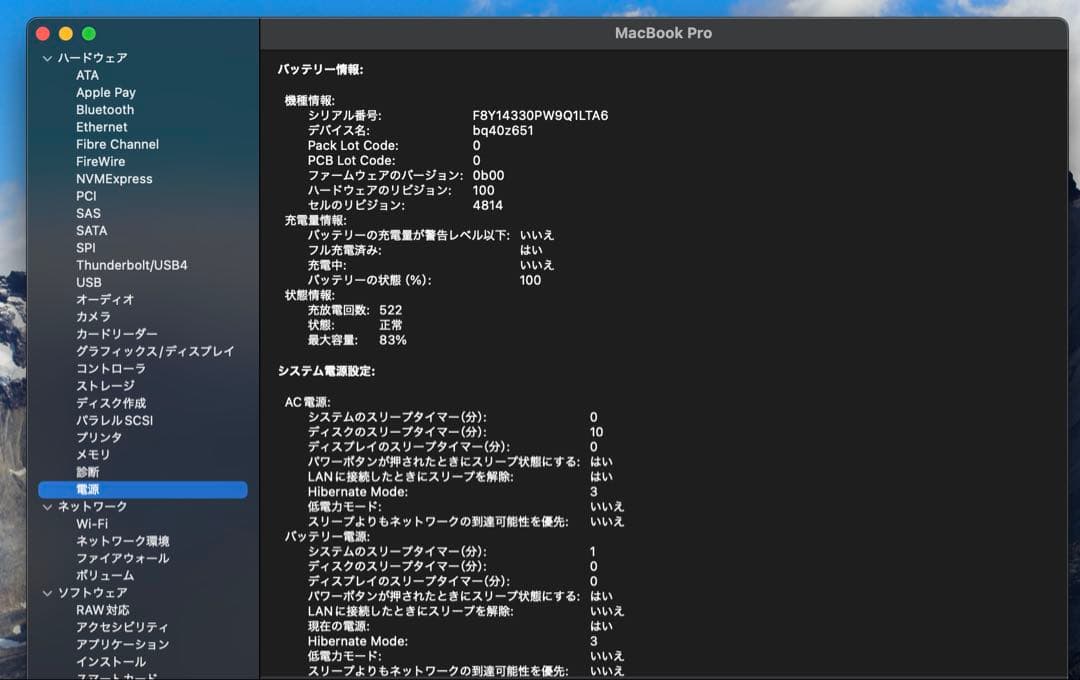
Task: Collapse the ハードウェア section
Action: coord(46,57)
